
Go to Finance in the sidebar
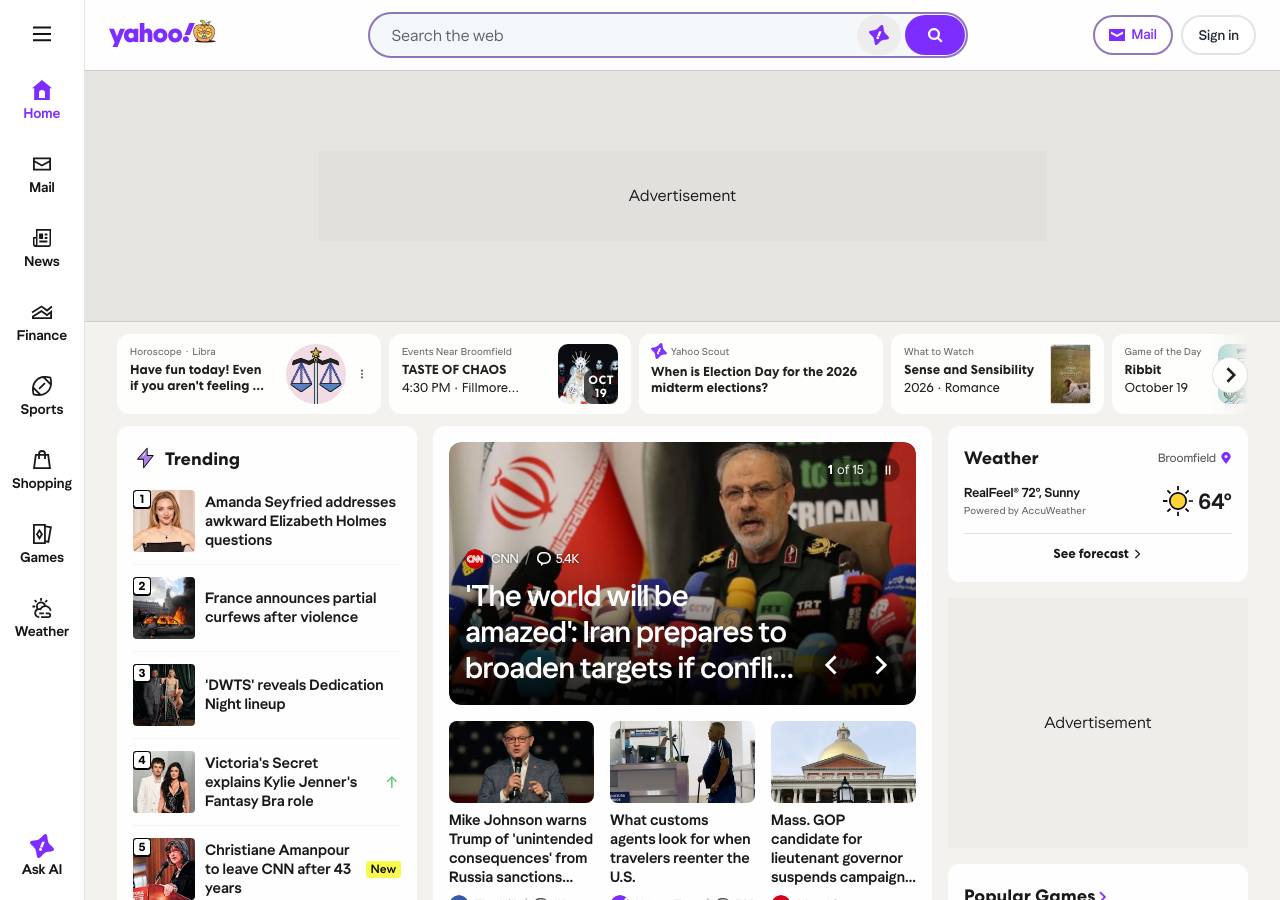42,322
